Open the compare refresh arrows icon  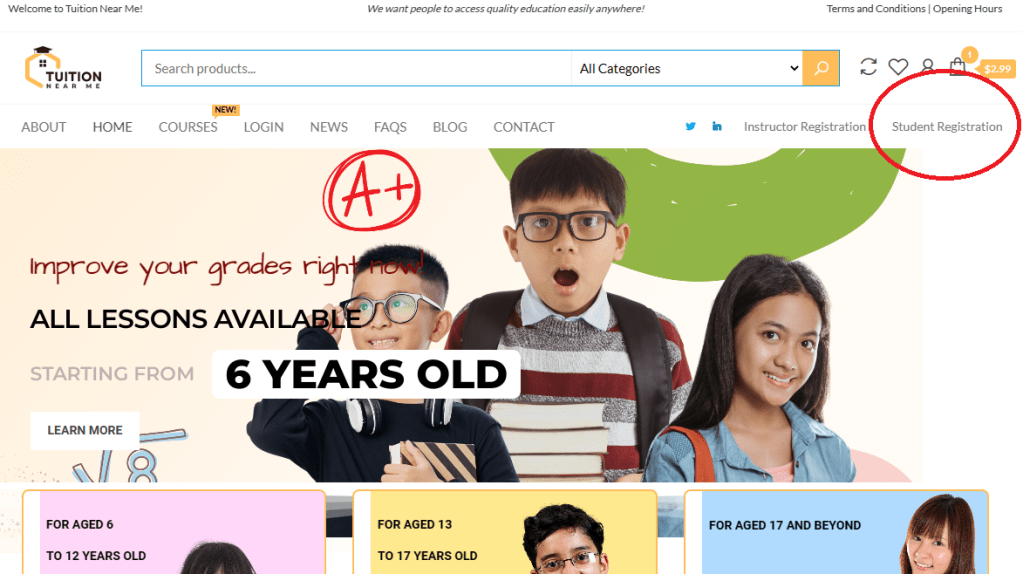868,67
